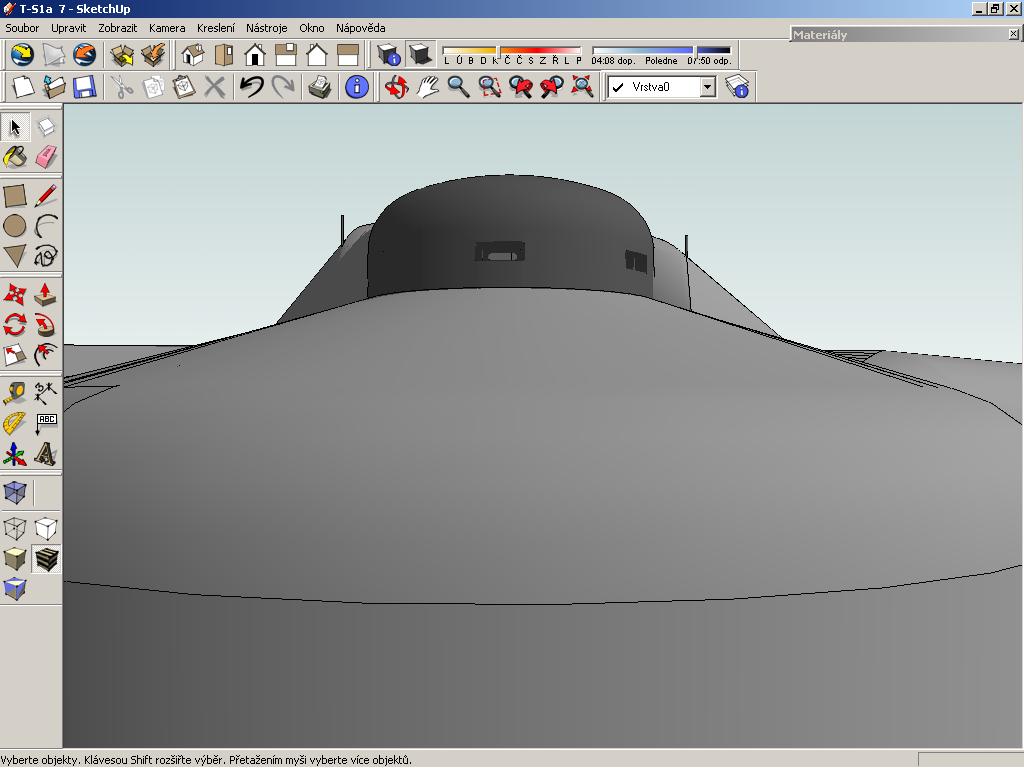Select the Protractor tool
The height and width of the screenshot is (768, 1024).
pos(15,423)
